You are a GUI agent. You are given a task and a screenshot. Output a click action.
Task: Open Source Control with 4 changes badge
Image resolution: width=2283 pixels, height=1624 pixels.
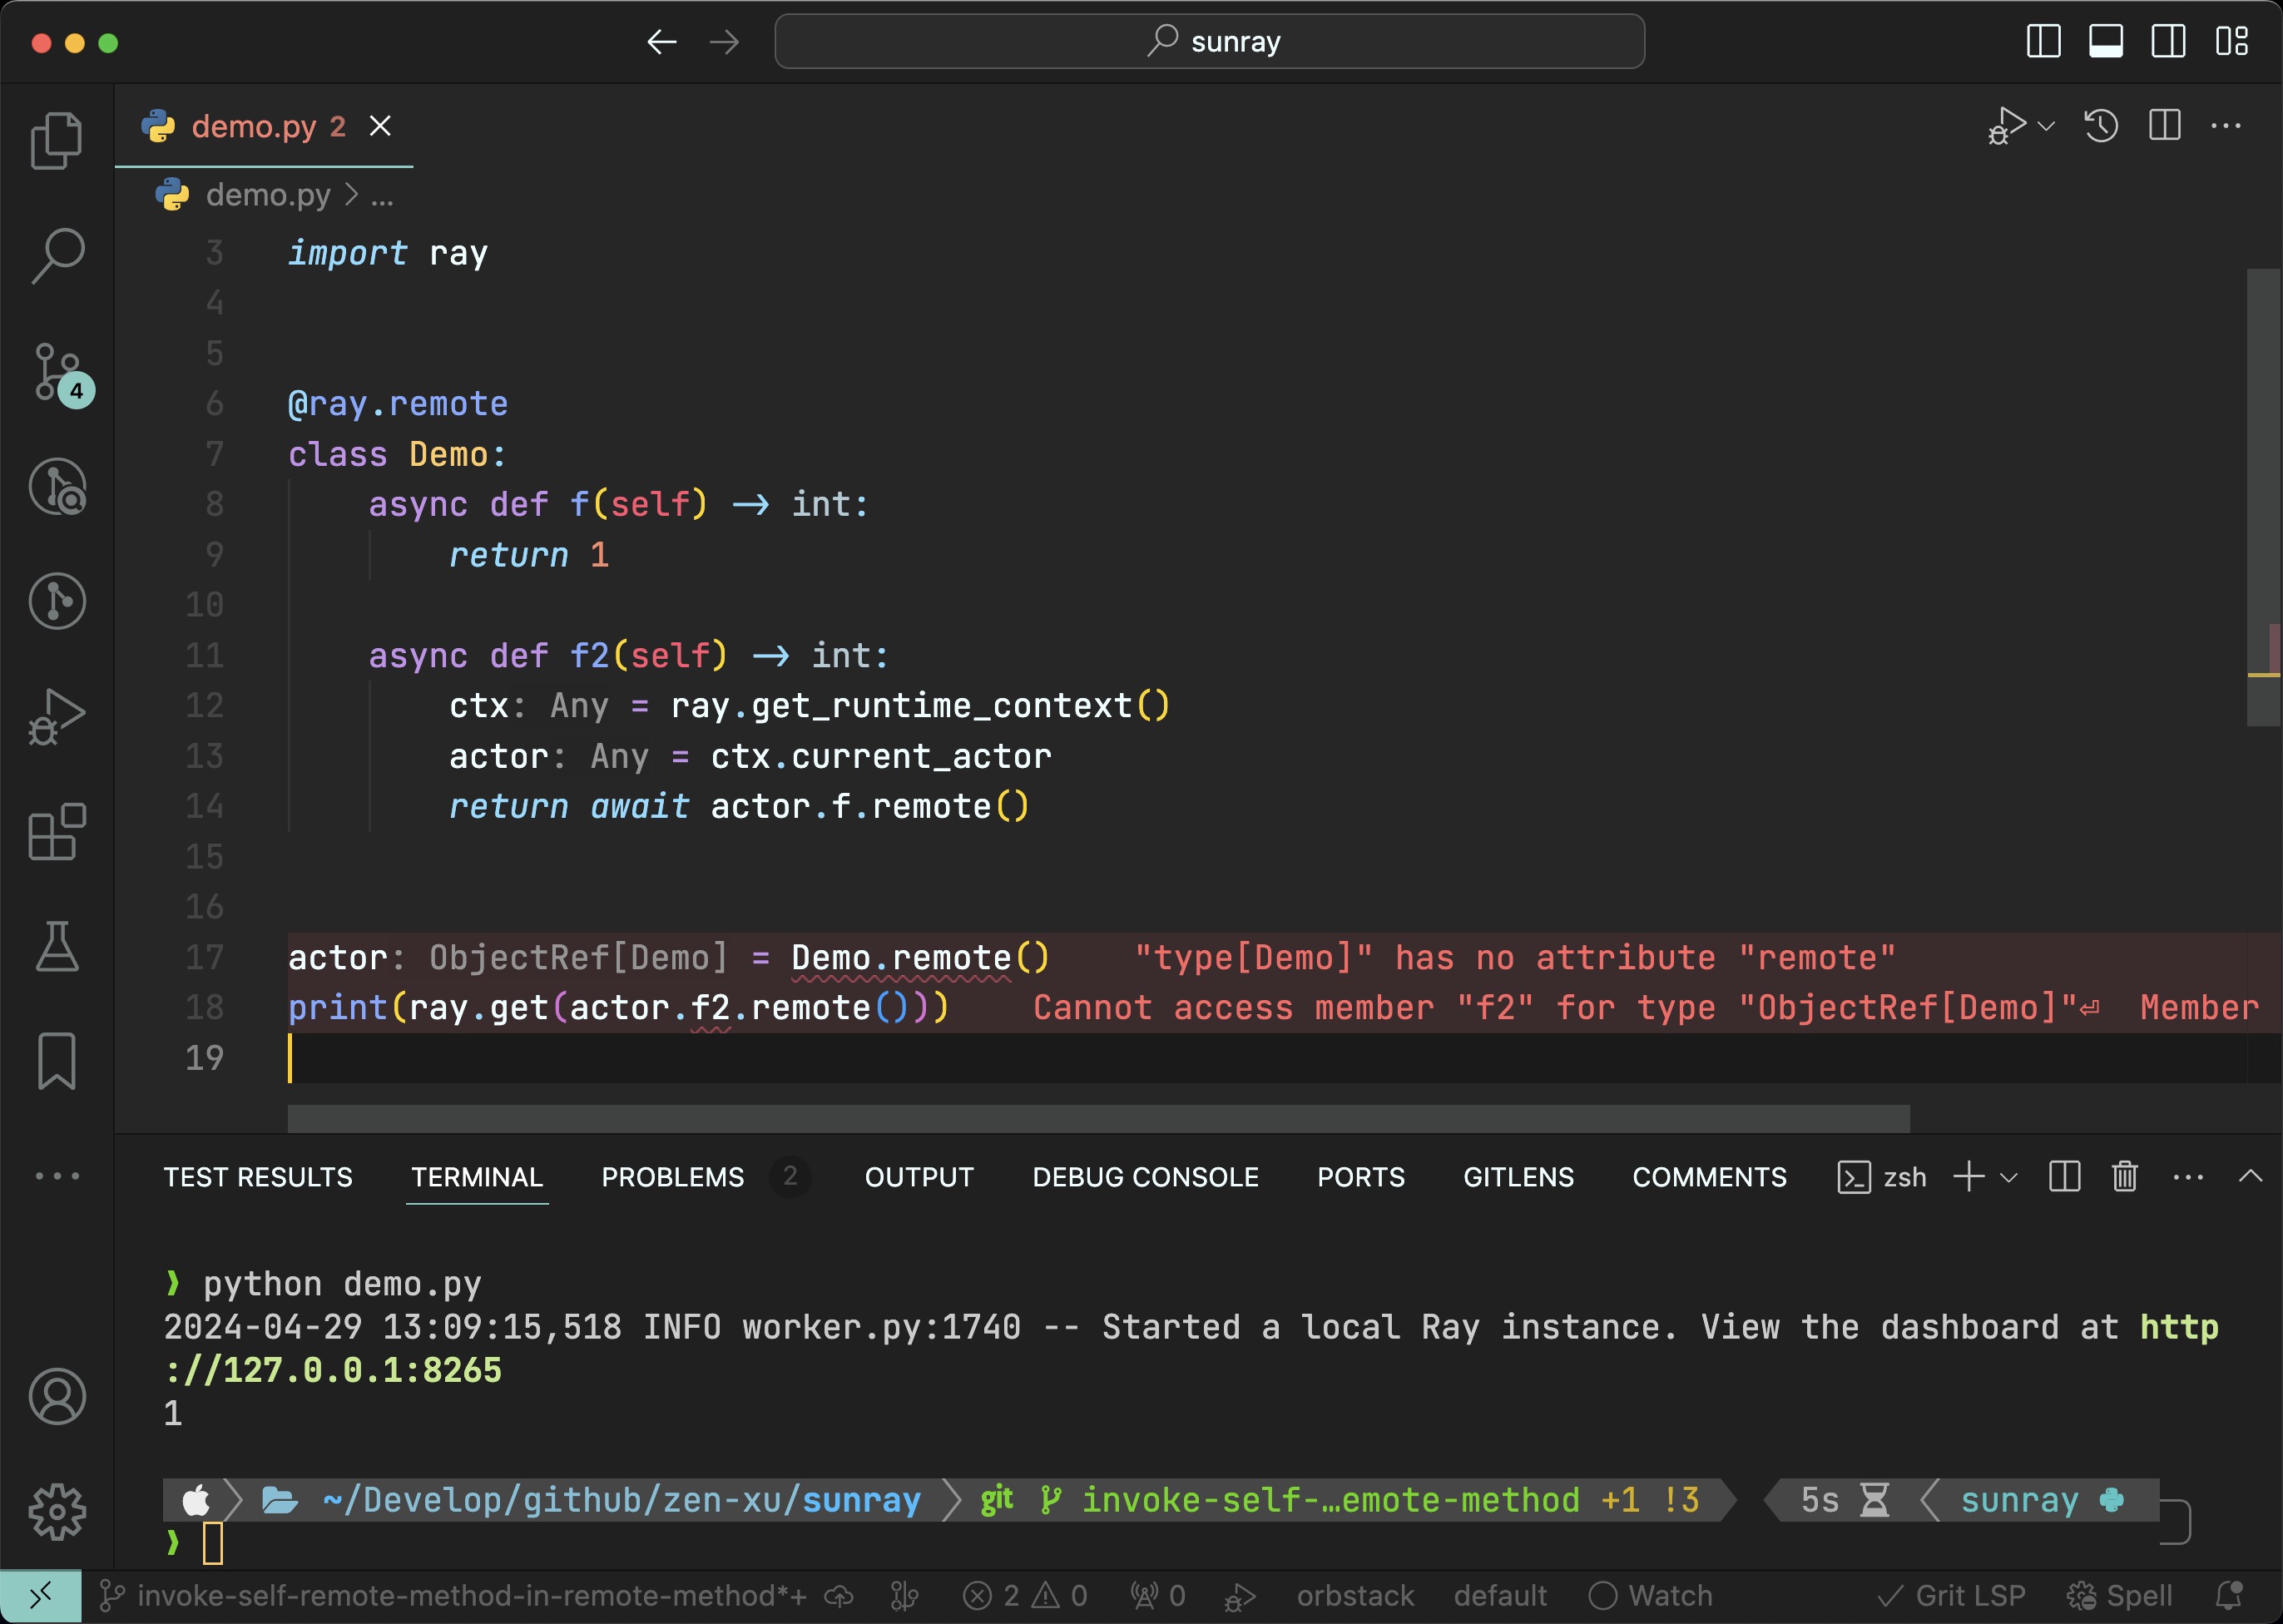point(59,373)
